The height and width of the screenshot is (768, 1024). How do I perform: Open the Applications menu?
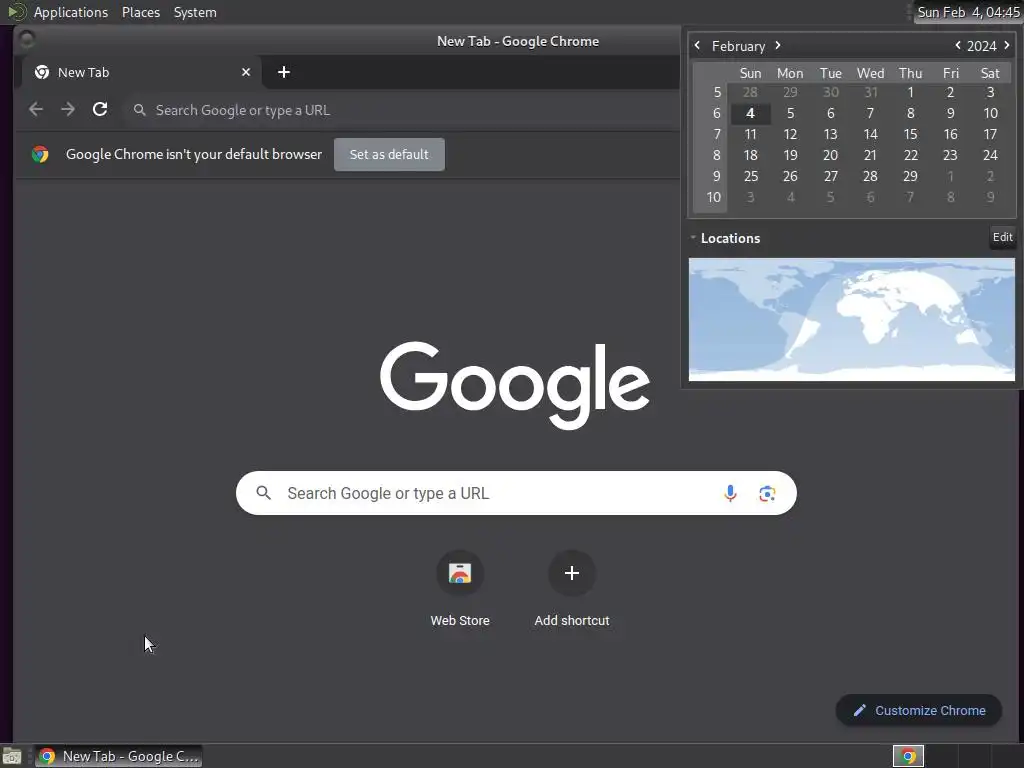point(71,12)
